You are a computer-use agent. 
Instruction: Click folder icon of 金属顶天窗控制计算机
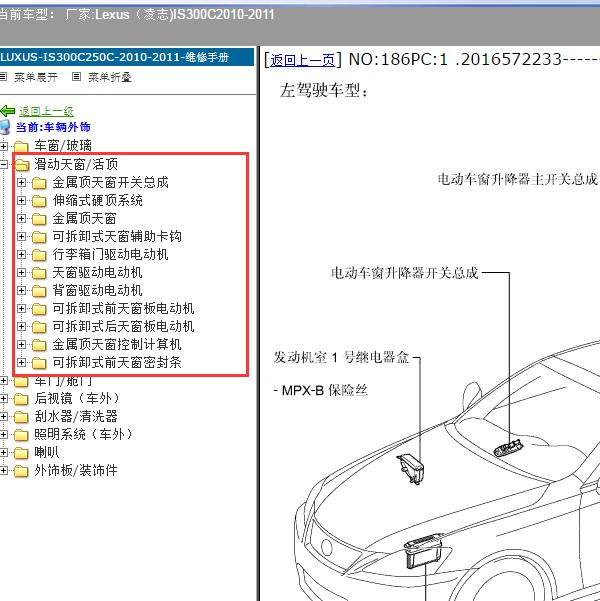tap(39, 345)
